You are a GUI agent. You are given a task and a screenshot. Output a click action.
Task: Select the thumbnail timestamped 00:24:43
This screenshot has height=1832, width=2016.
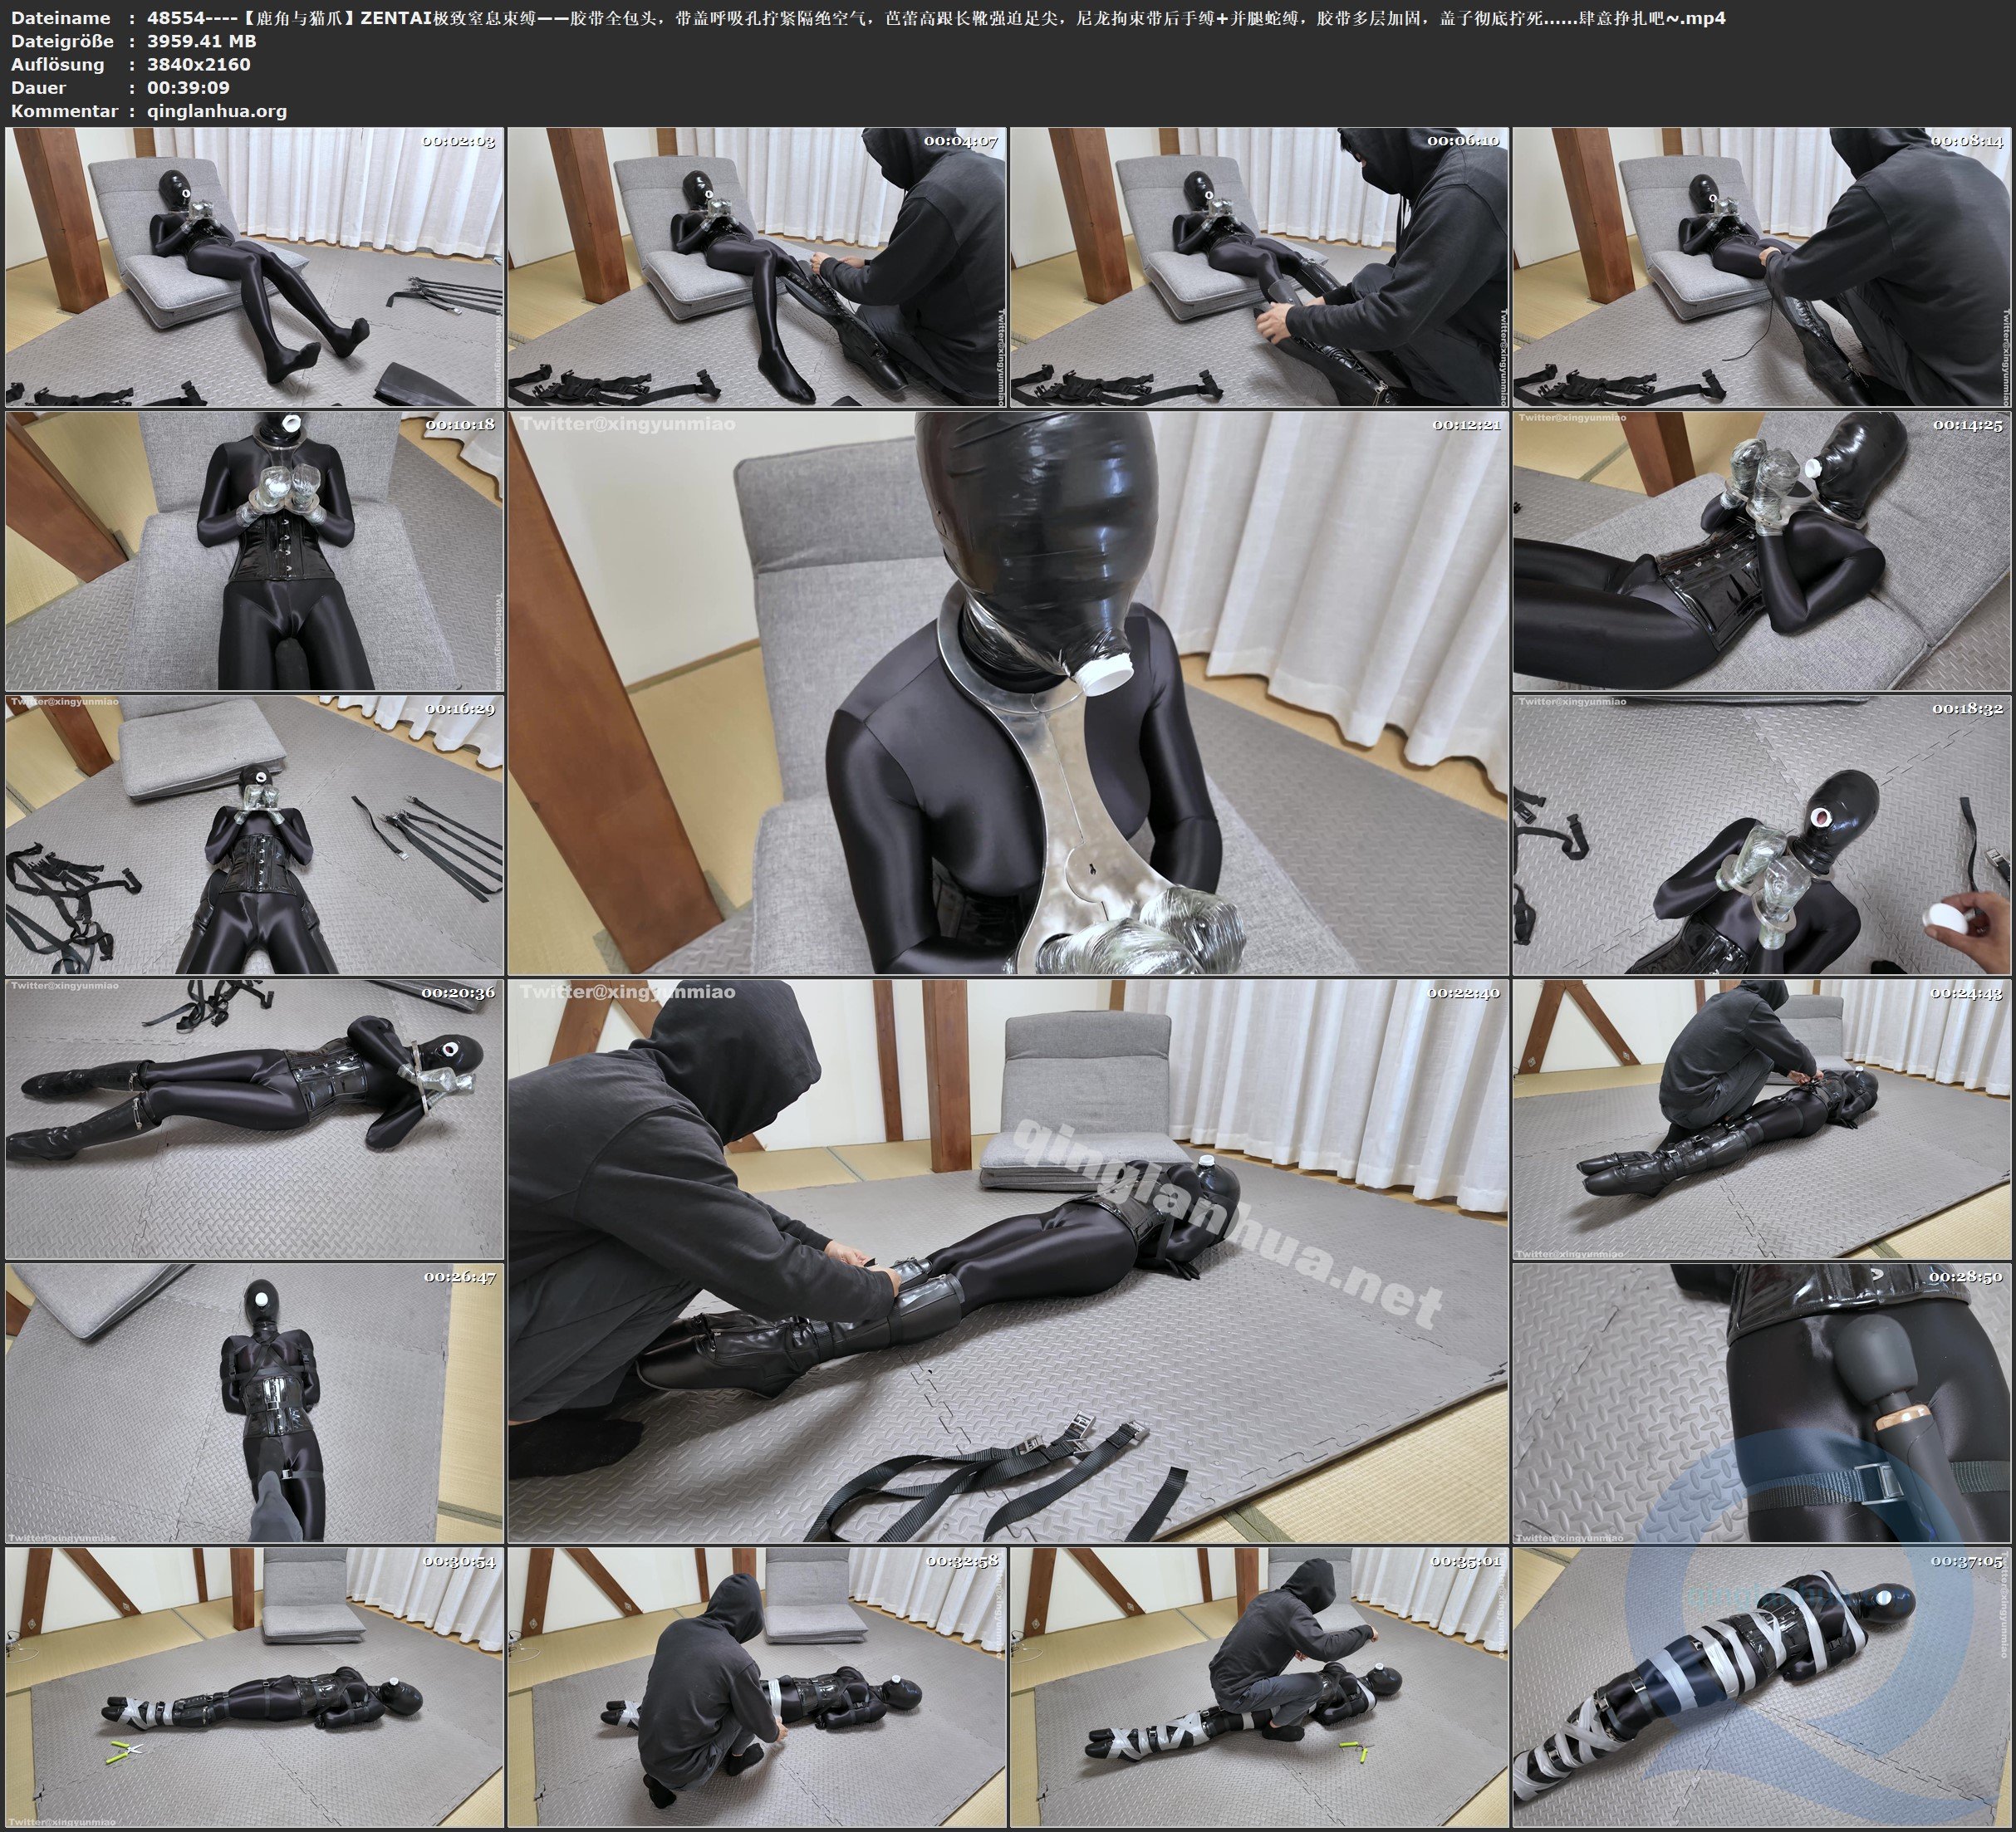pyautogui.click(x=1762, y=1119)
